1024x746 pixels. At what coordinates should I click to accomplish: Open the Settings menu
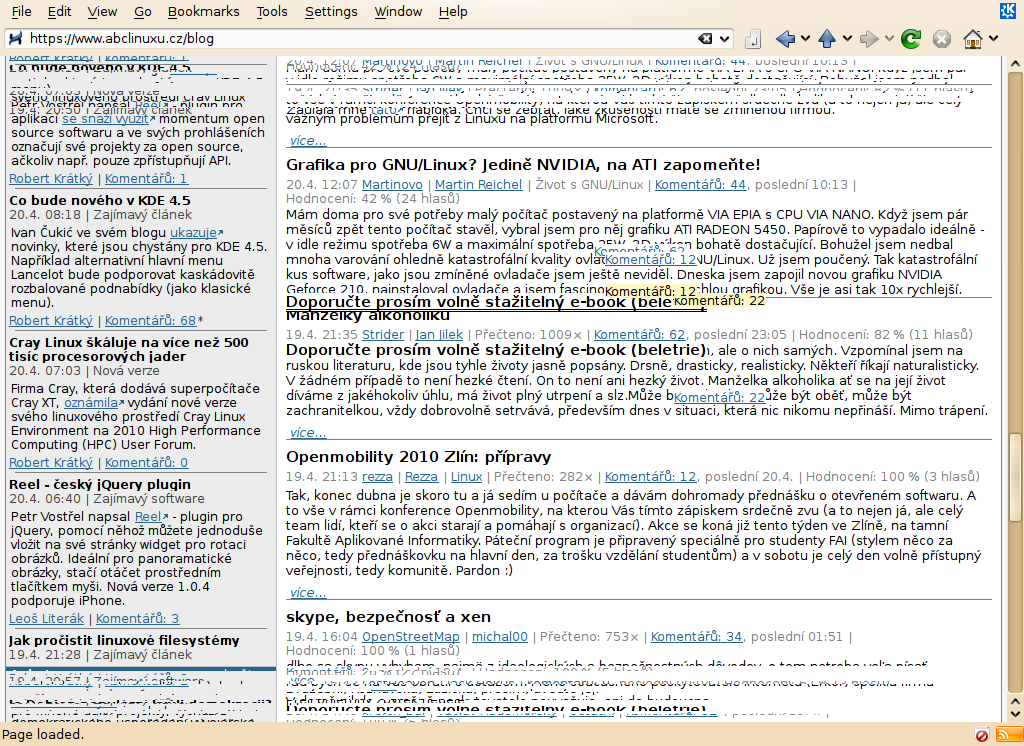pos(331,11)
